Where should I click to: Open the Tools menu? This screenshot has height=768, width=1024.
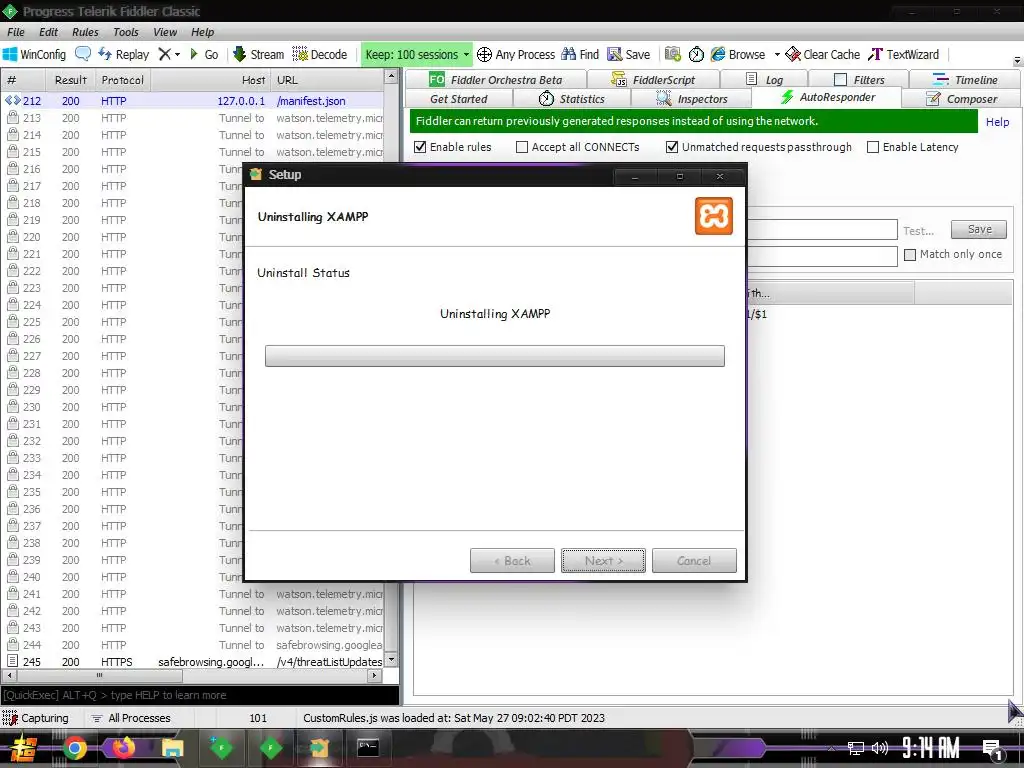pyautogui.click(x=125, y=32)
